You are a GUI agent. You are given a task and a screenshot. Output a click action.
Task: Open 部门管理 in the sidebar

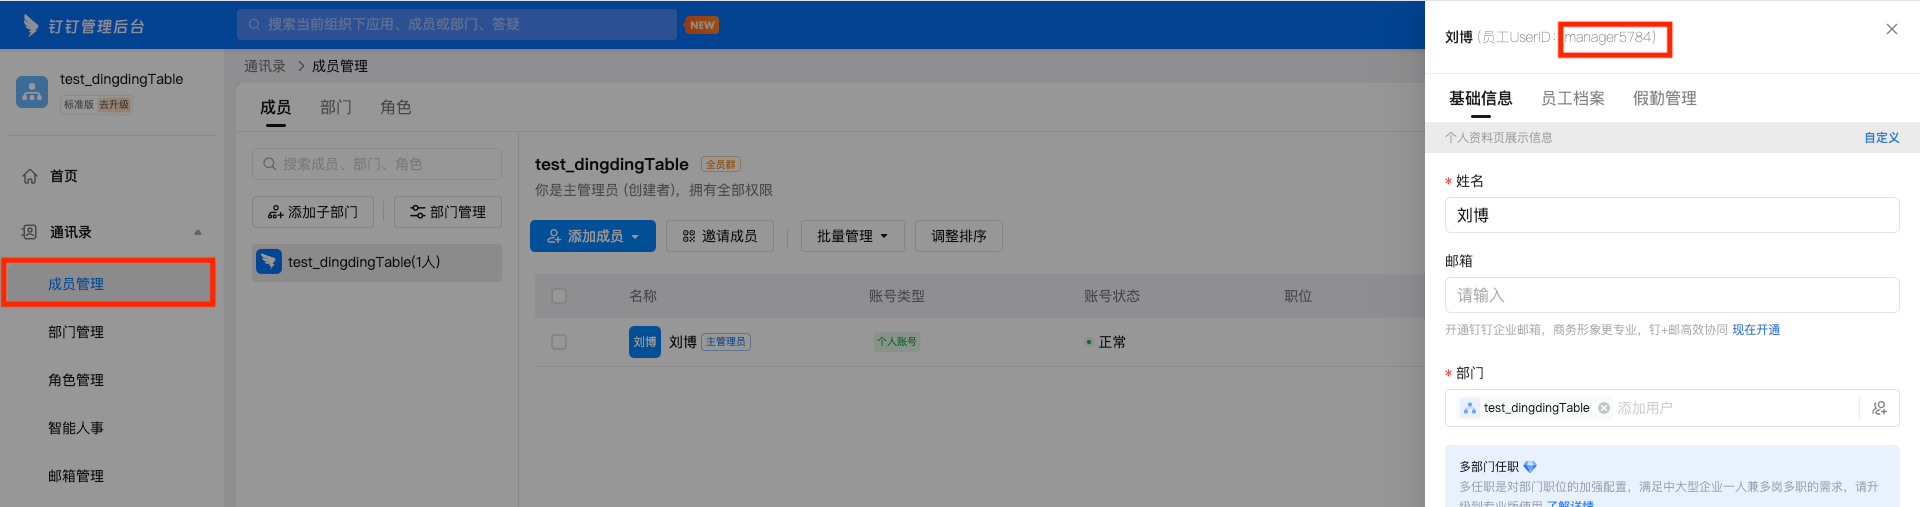pos(76,332)
